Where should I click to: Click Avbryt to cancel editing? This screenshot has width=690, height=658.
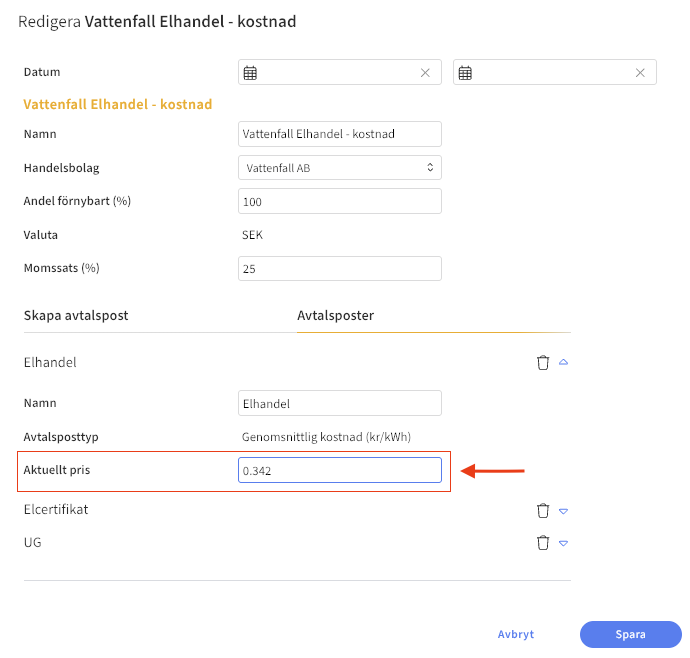pos(516,634)
